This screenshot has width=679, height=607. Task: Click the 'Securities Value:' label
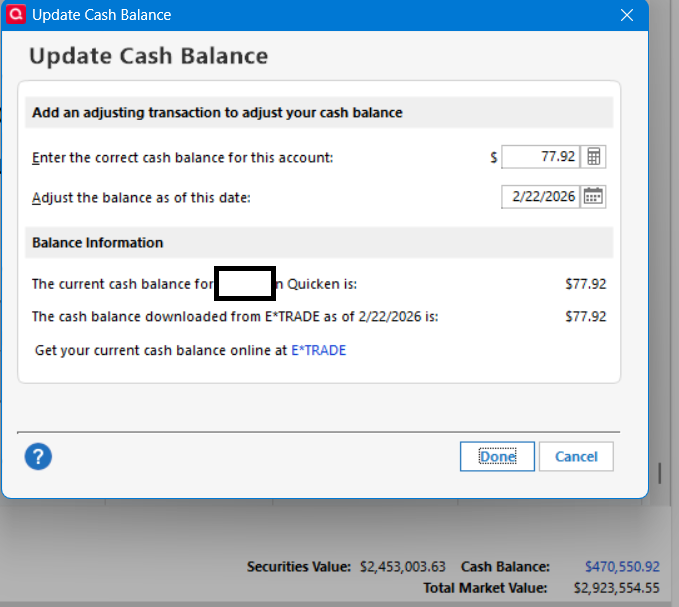click(x=299, y=566)
